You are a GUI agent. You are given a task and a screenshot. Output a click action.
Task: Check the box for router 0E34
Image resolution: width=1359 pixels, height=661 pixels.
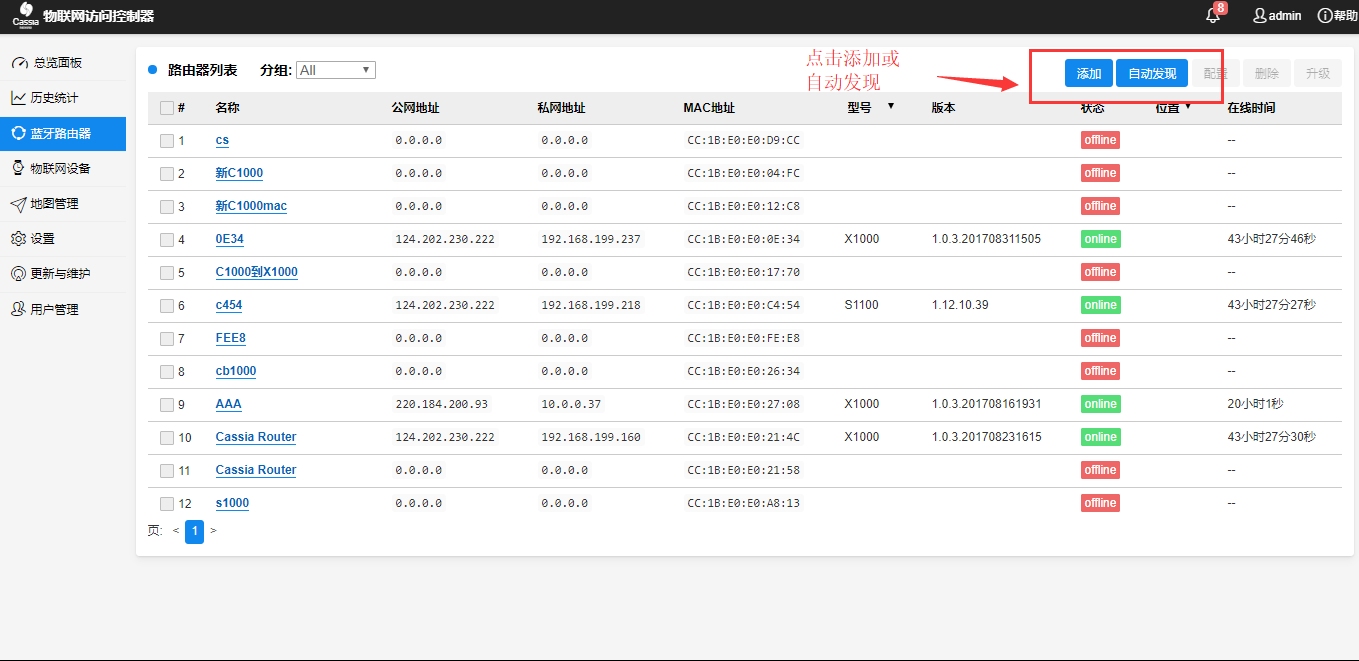pyautogui.click(x=167, y=240)
